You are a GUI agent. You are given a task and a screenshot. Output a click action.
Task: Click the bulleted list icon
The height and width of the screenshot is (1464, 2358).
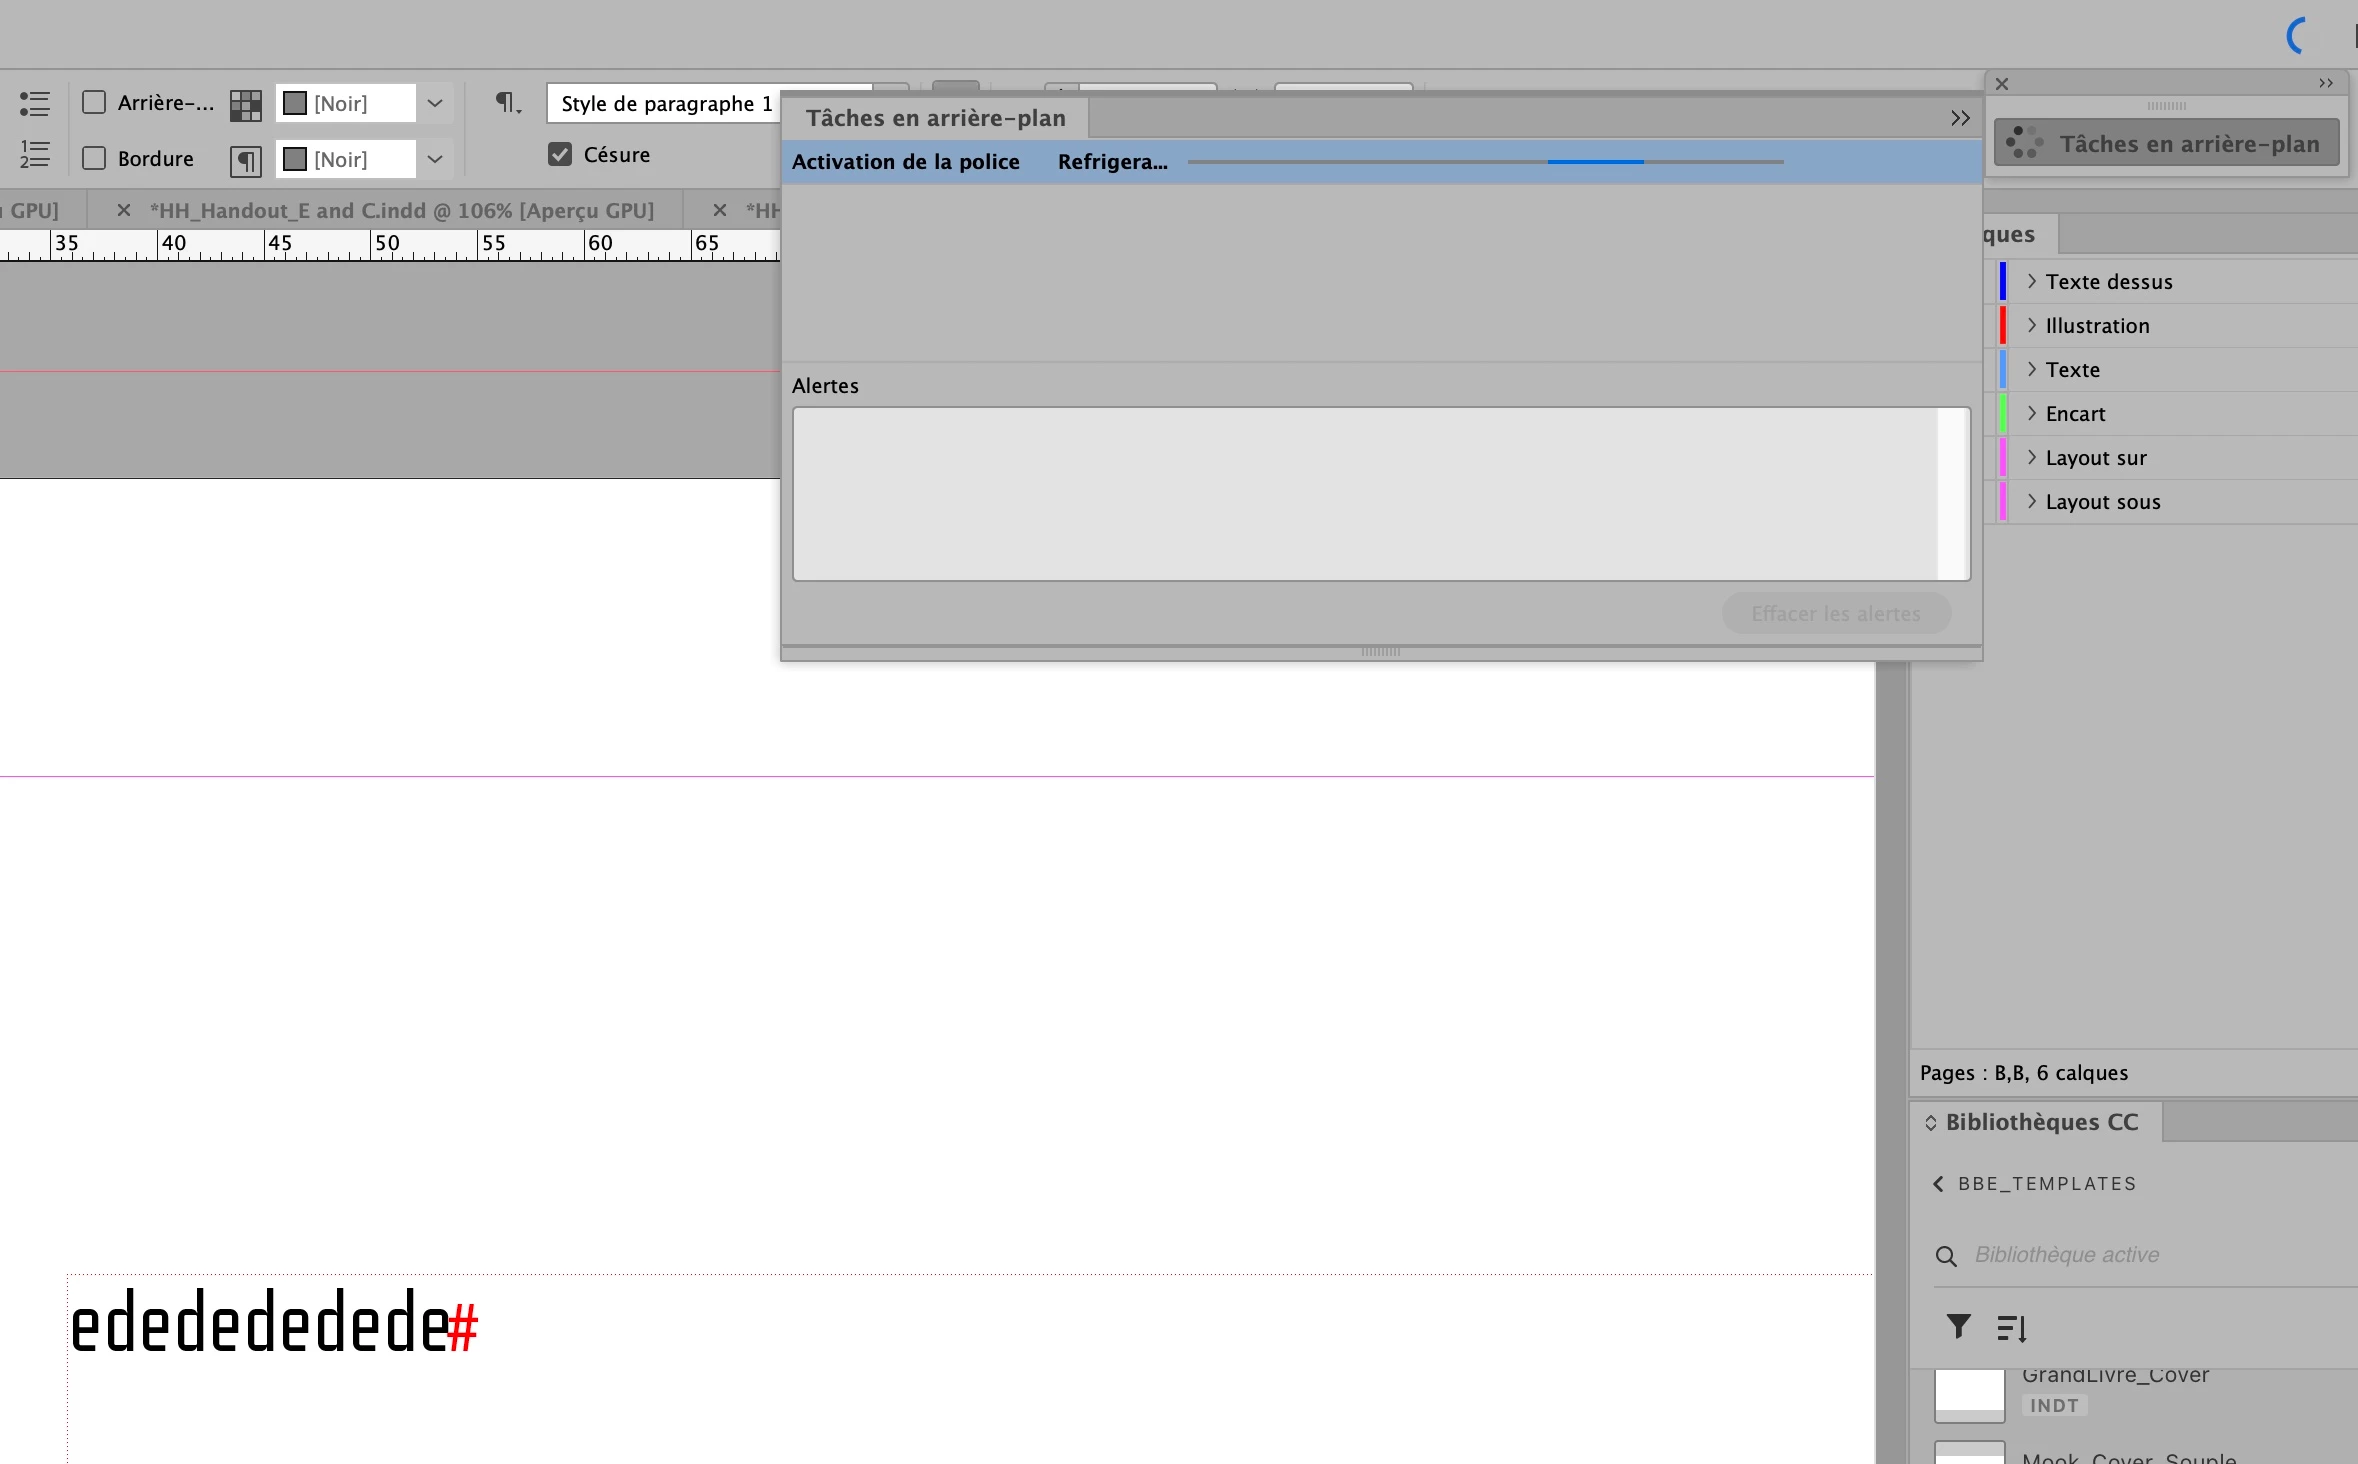coord(34,103)
